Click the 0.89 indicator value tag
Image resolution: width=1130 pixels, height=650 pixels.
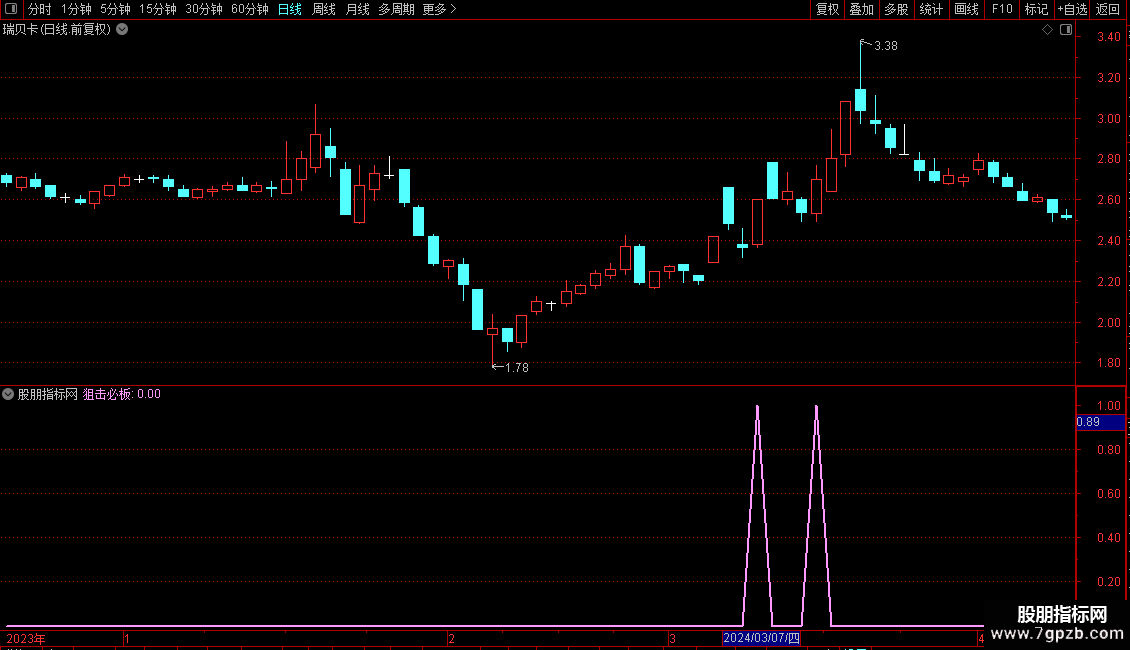click(1100, 422)
